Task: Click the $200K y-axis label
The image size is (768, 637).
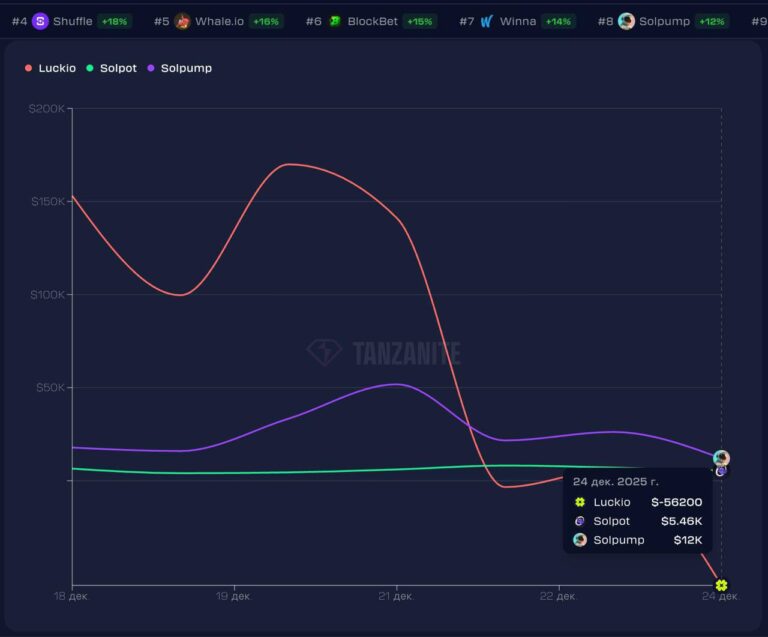Action: click(47, 109)
